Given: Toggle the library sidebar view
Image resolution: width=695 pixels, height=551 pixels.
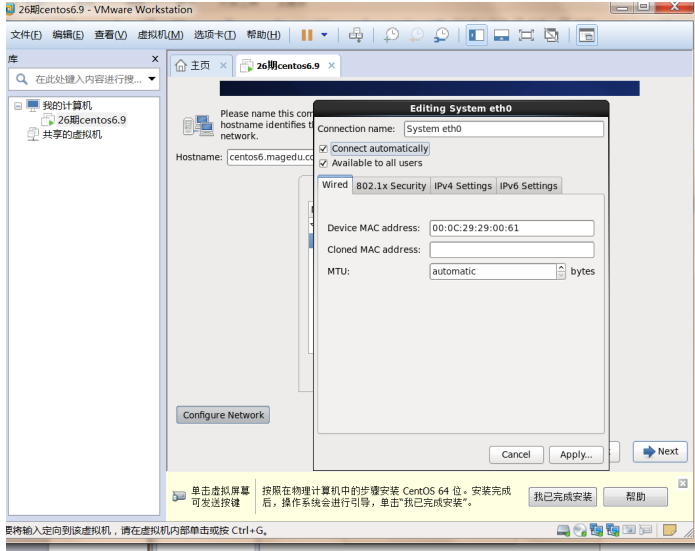Looking at the screenshot, I should click(x=476, y=35).
